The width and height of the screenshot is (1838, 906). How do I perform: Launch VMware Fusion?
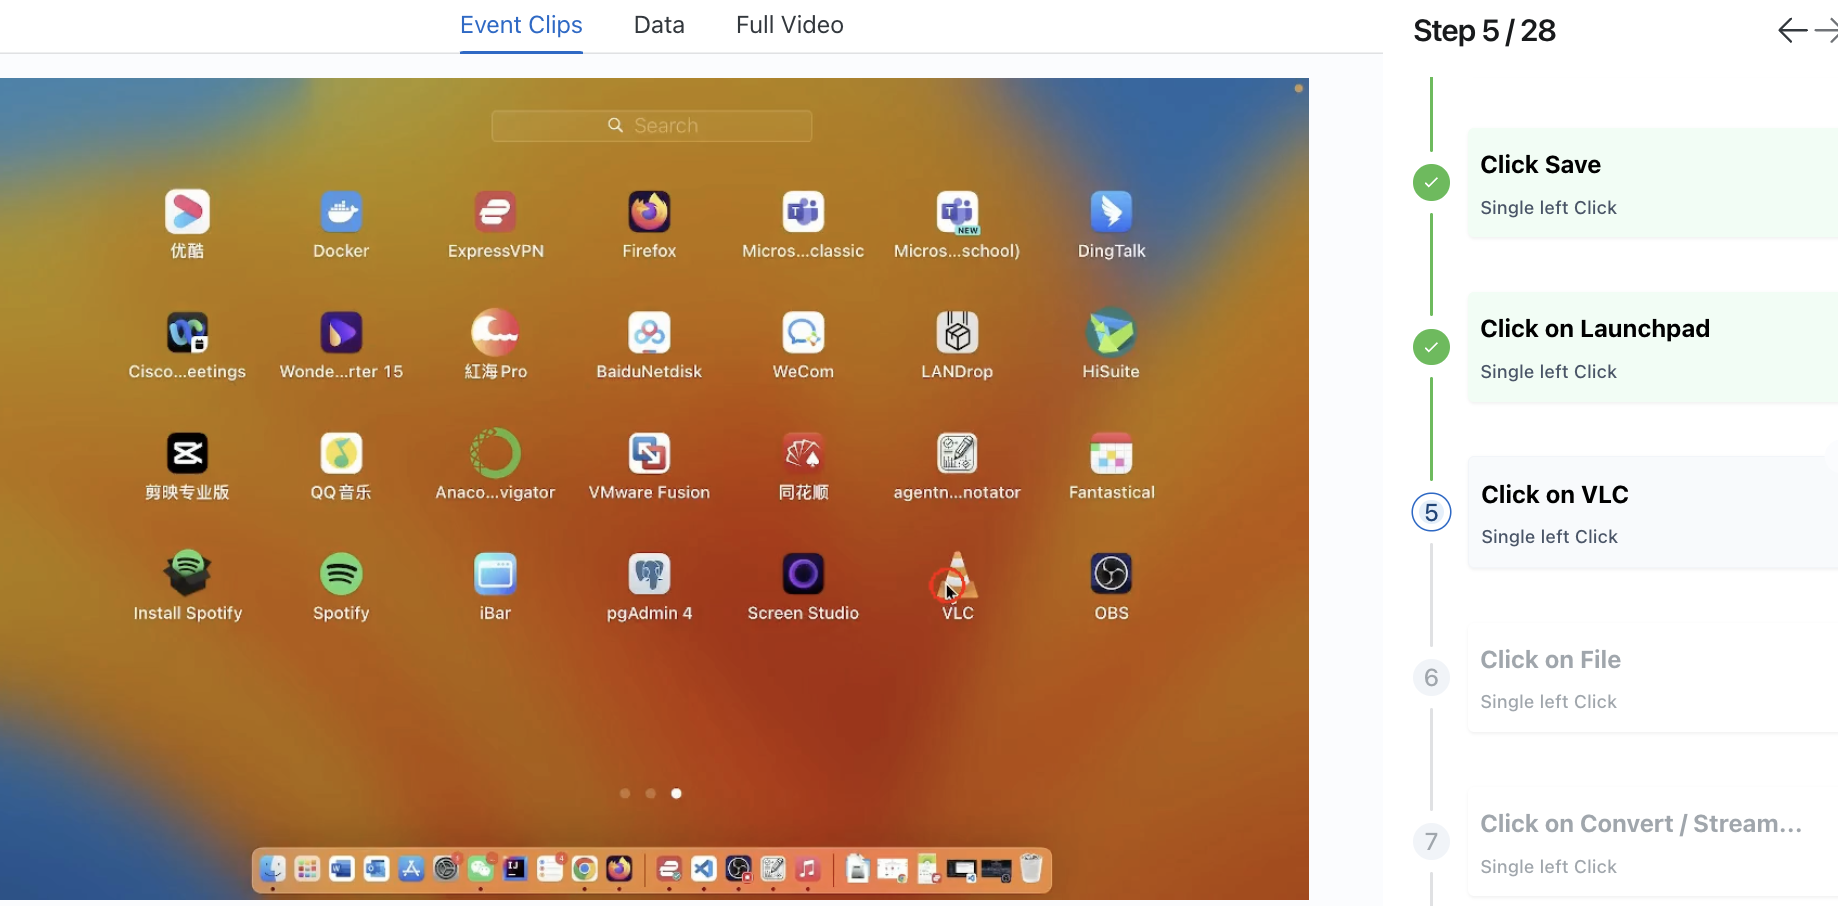tap(649, 453)
